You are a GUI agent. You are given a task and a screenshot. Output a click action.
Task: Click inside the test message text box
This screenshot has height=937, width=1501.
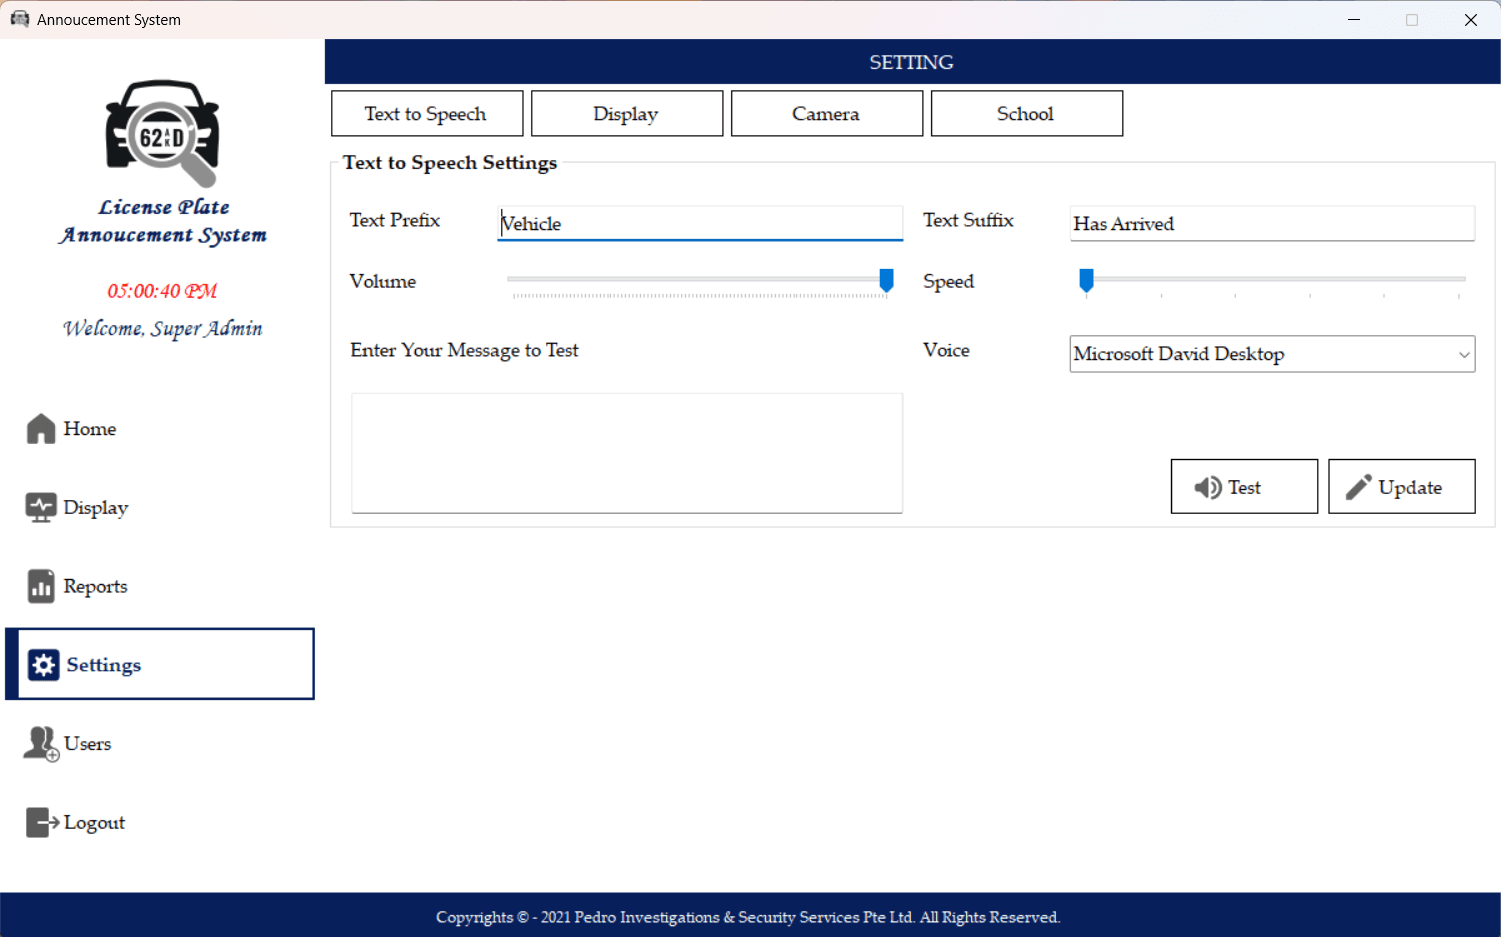(627, 453)
